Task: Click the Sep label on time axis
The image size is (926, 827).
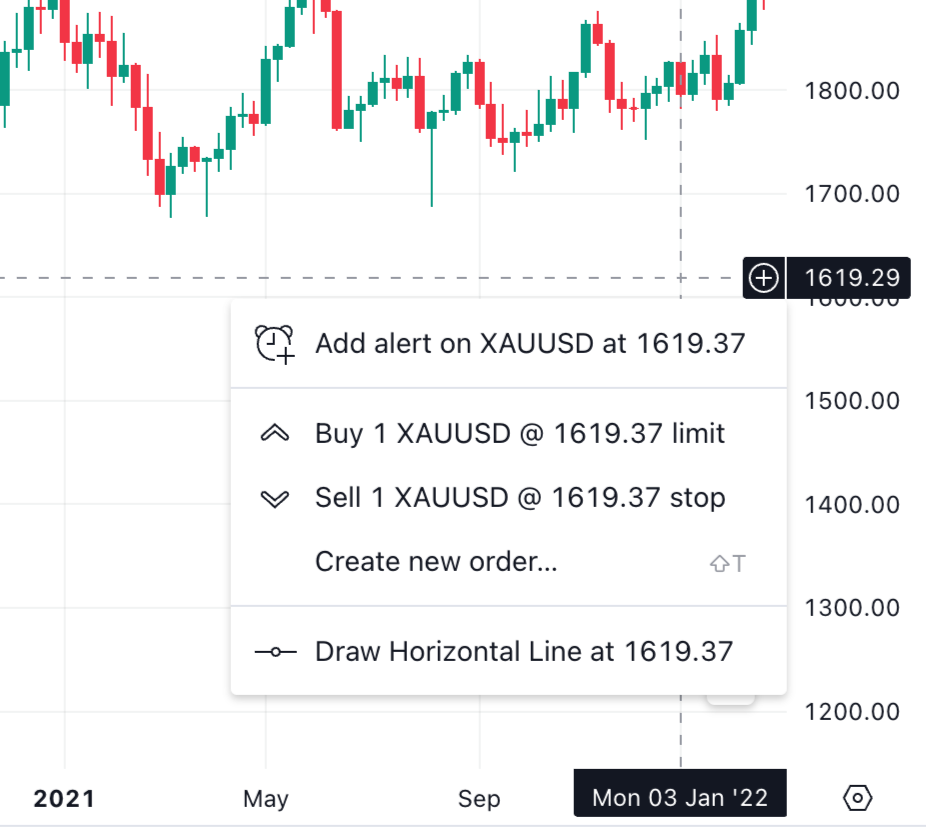Action: point(479,799)
